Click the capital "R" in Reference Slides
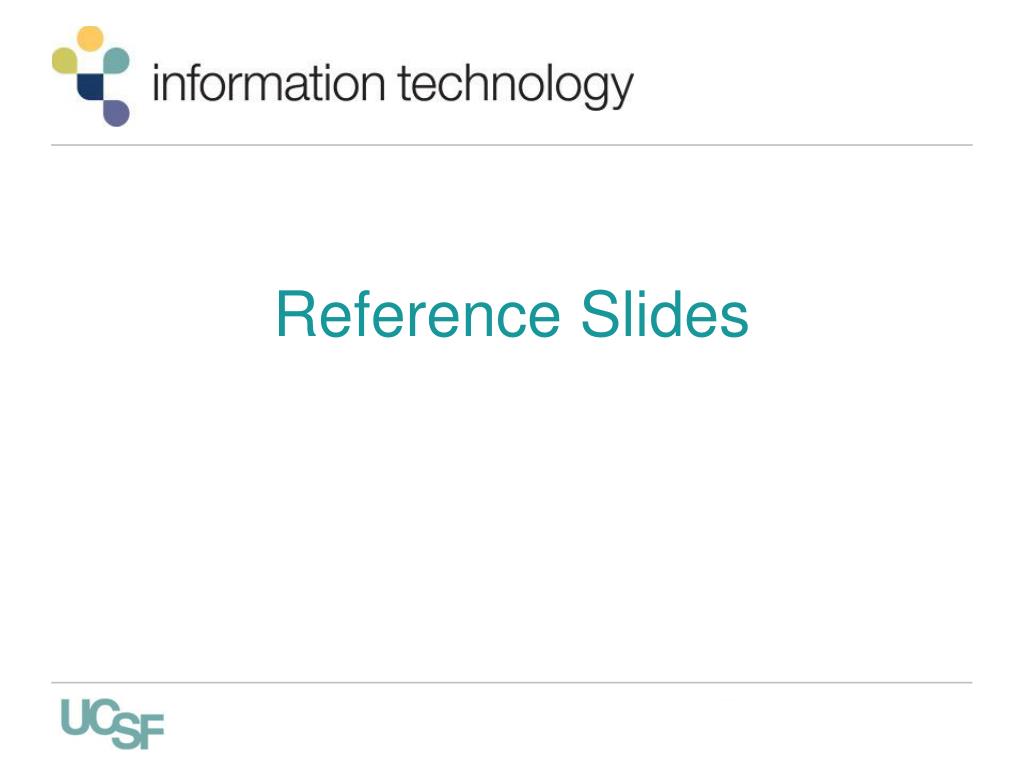Viewport: 1024px width, 768px height. click(296, 315)
